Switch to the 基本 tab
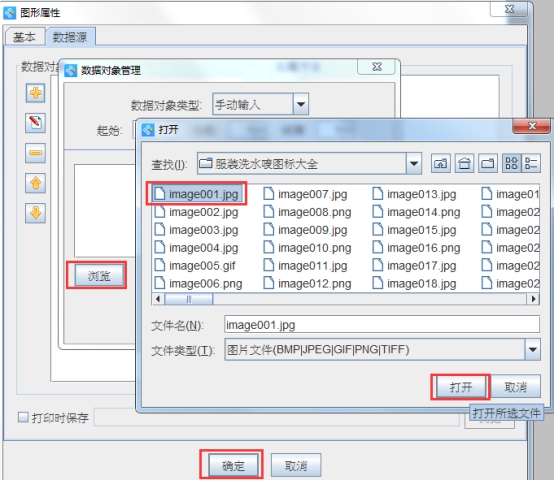554x481 pixels. point(24,37)
